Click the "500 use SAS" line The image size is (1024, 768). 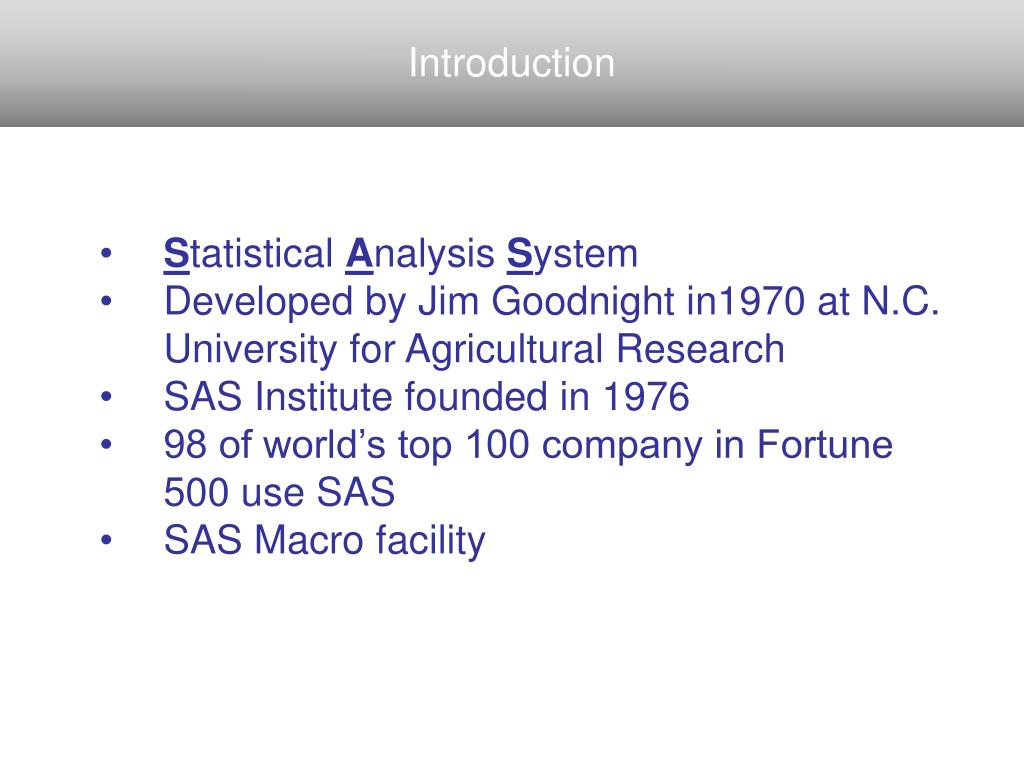[x=280, y=492]
